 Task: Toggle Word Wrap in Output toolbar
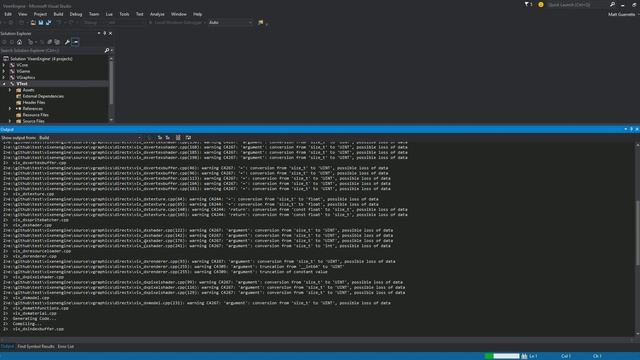188,138
